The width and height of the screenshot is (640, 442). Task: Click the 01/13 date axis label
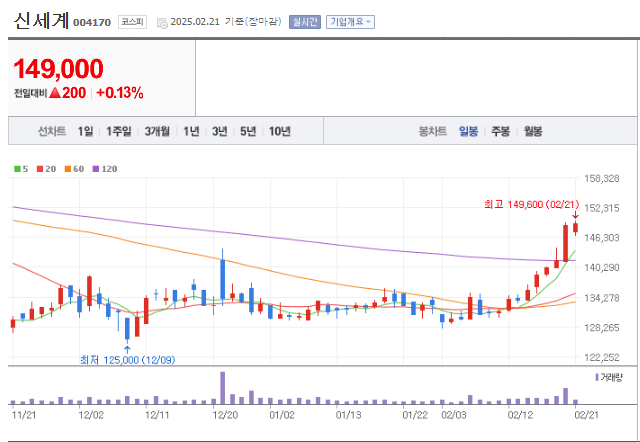click(x=348, y=415)
